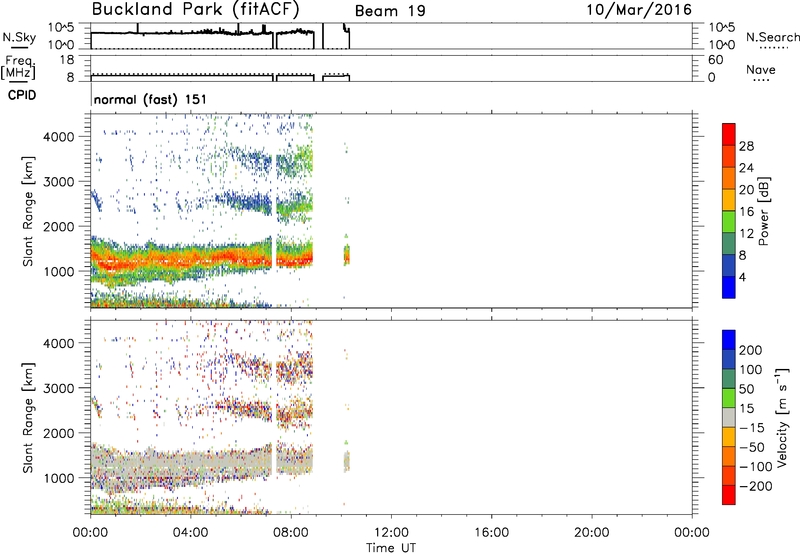Click the 'Power [dB]' colorbar label
The image size is (800, 554).
(x=764, y=211)
